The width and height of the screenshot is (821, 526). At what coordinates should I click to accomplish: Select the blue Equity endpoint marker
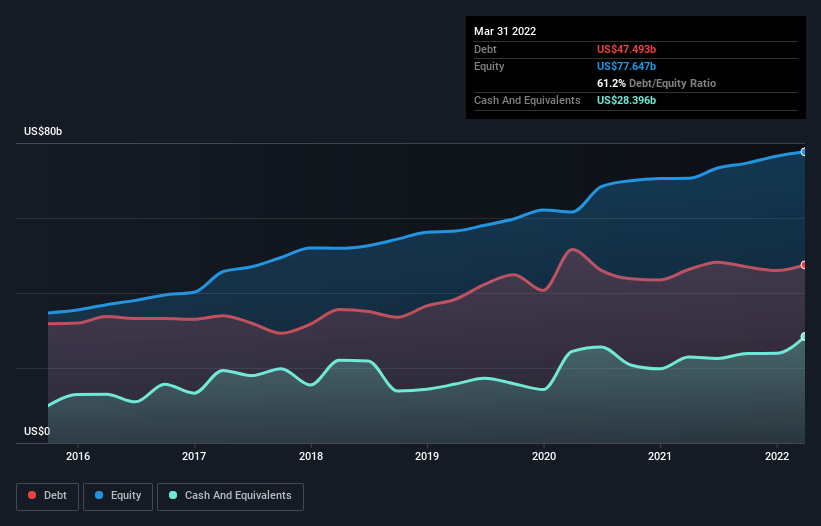coord(804,152)
